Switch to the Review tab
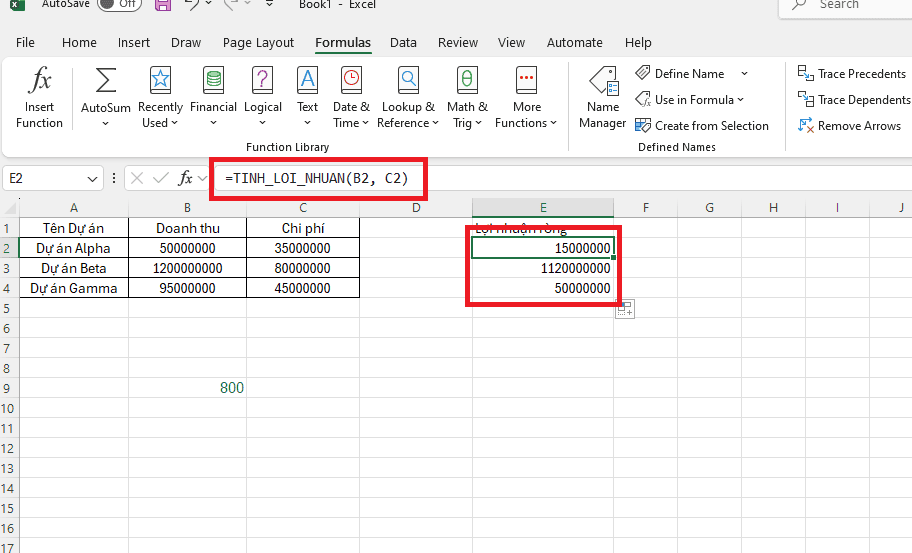This screenshot has width=912, height=553. 458,42
